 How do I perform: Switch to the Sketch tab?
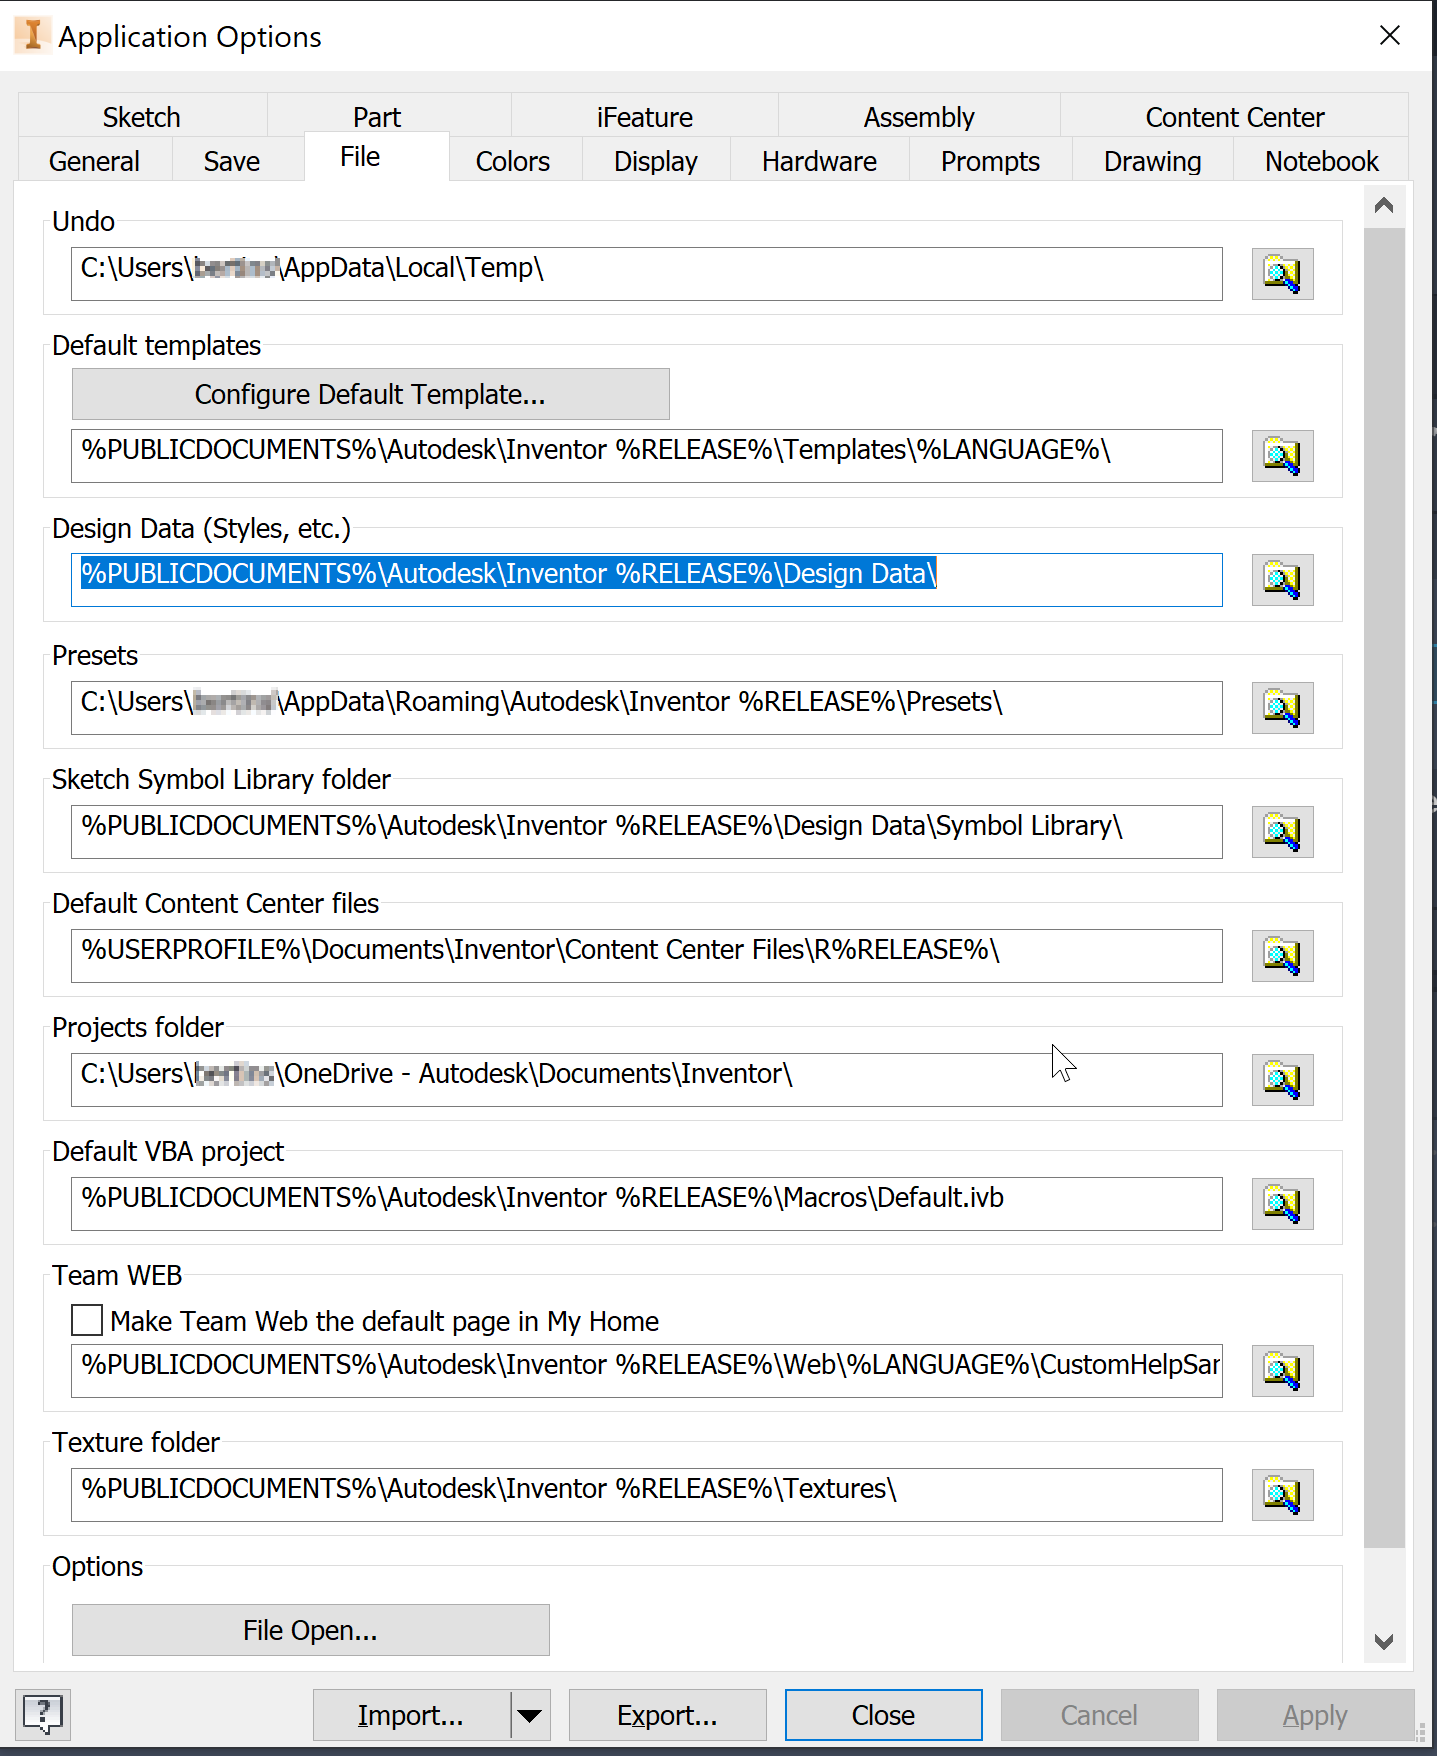142,117
